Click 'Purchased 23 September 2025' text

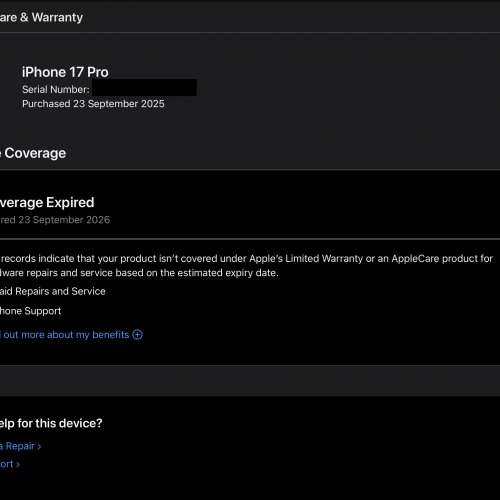(x=93, y=104)
